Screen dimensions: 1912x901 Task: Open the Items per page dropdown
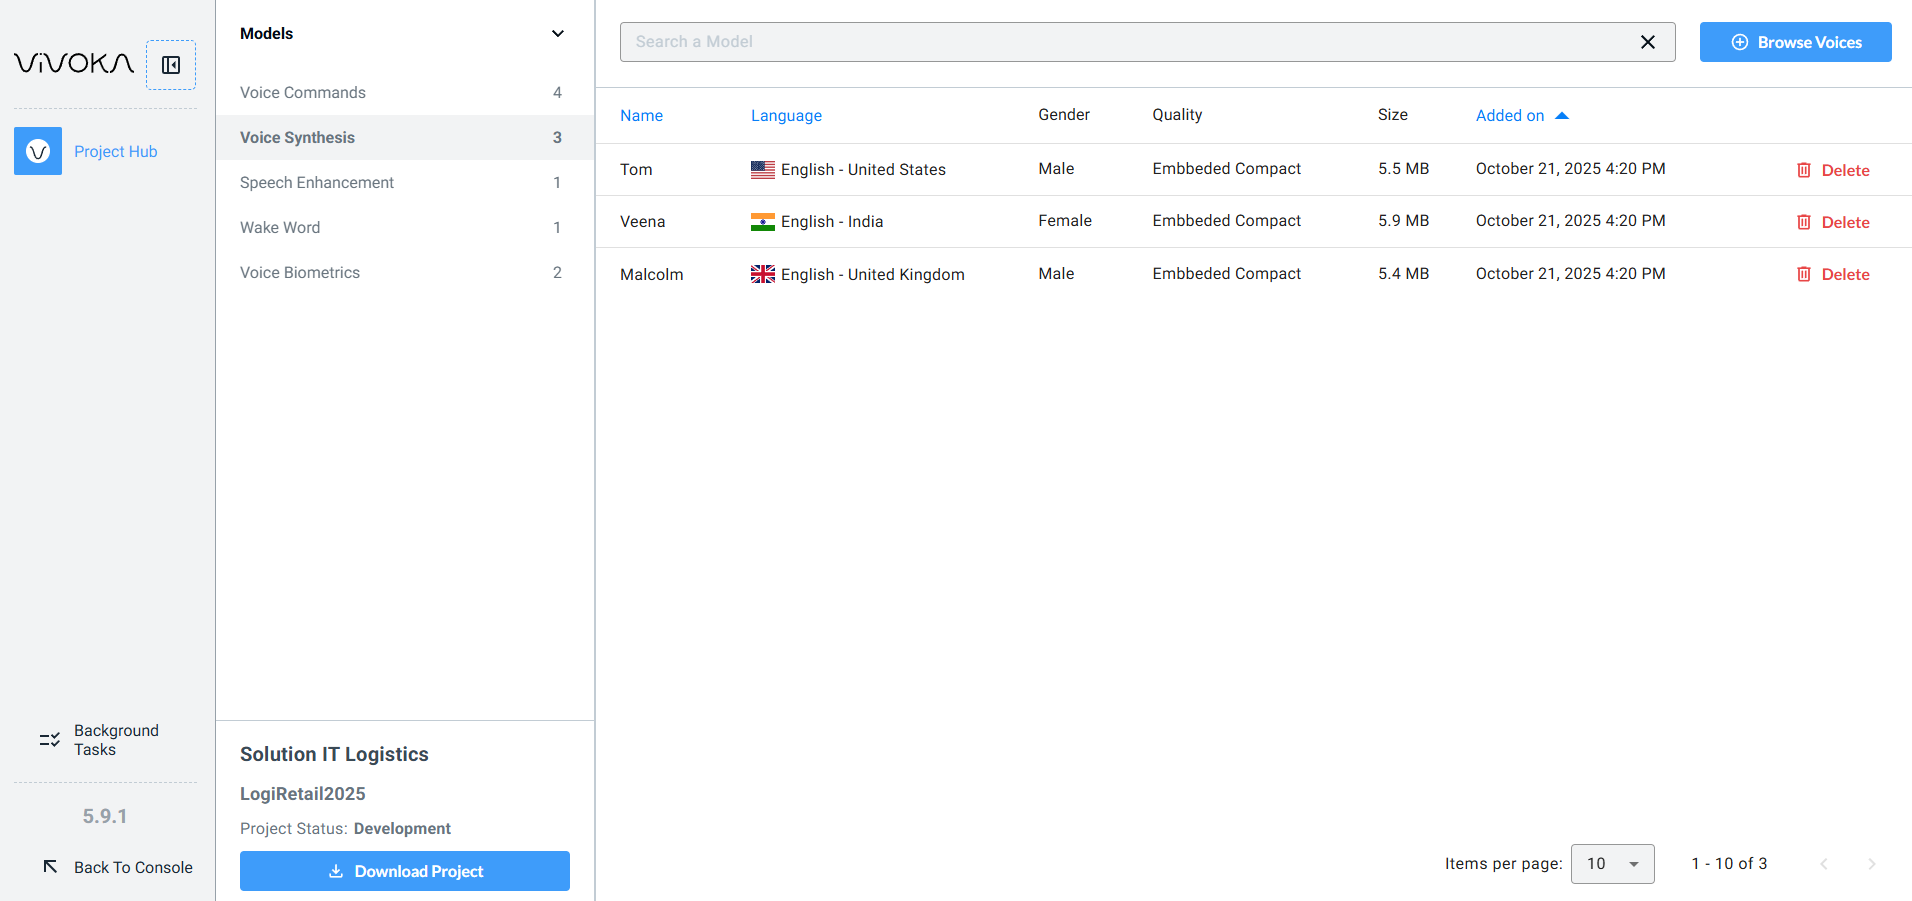pyautogui.click(x=1612, y=864)
